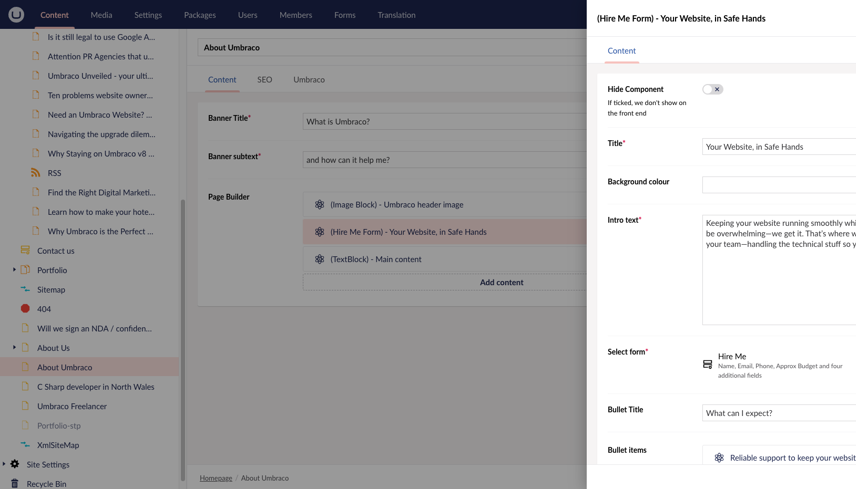This screenshot has width=856, height=489.
Task: Click the content tree vertical scrollbar
Action: tap(183, 339)
